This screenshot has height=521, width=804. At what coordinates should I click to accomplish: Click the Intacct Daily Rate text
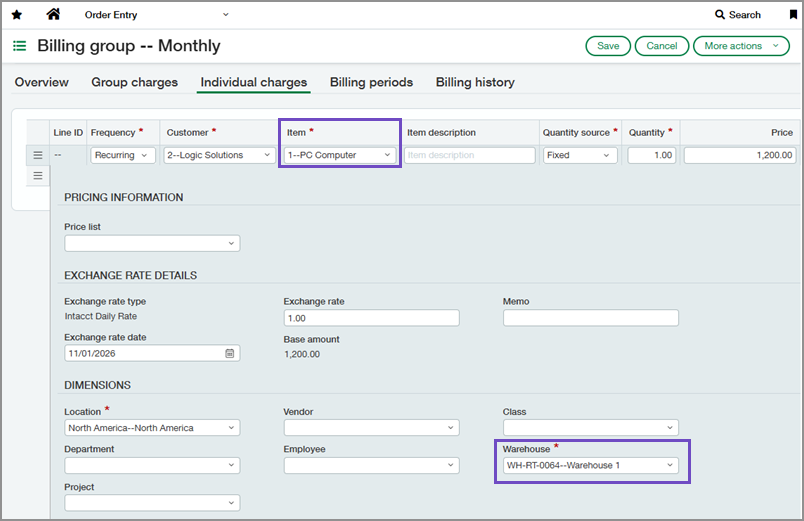coord(100,316)
